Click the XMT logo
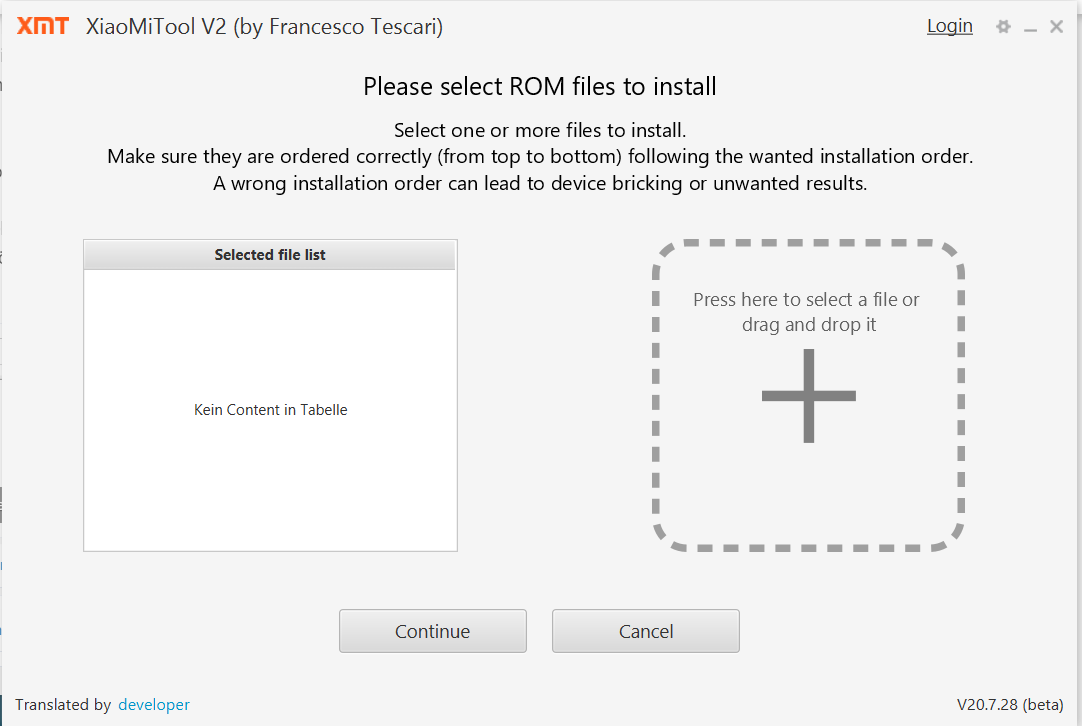1082x726 pixels. (x=43, y=27)
